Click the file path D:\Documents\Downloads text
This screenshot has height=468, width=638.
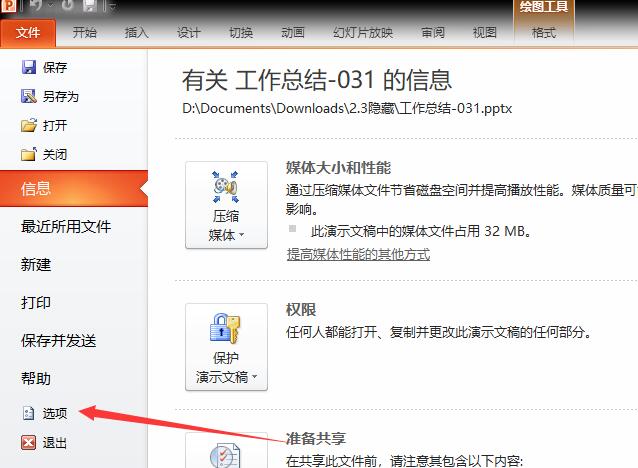click(x=347, y=108)
